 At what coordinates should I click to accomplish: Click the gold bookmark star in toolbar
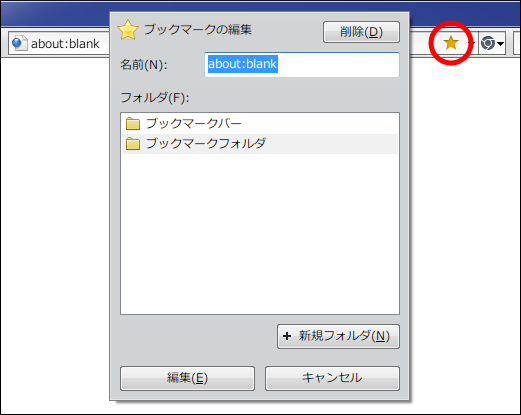[x=451, y=43]
